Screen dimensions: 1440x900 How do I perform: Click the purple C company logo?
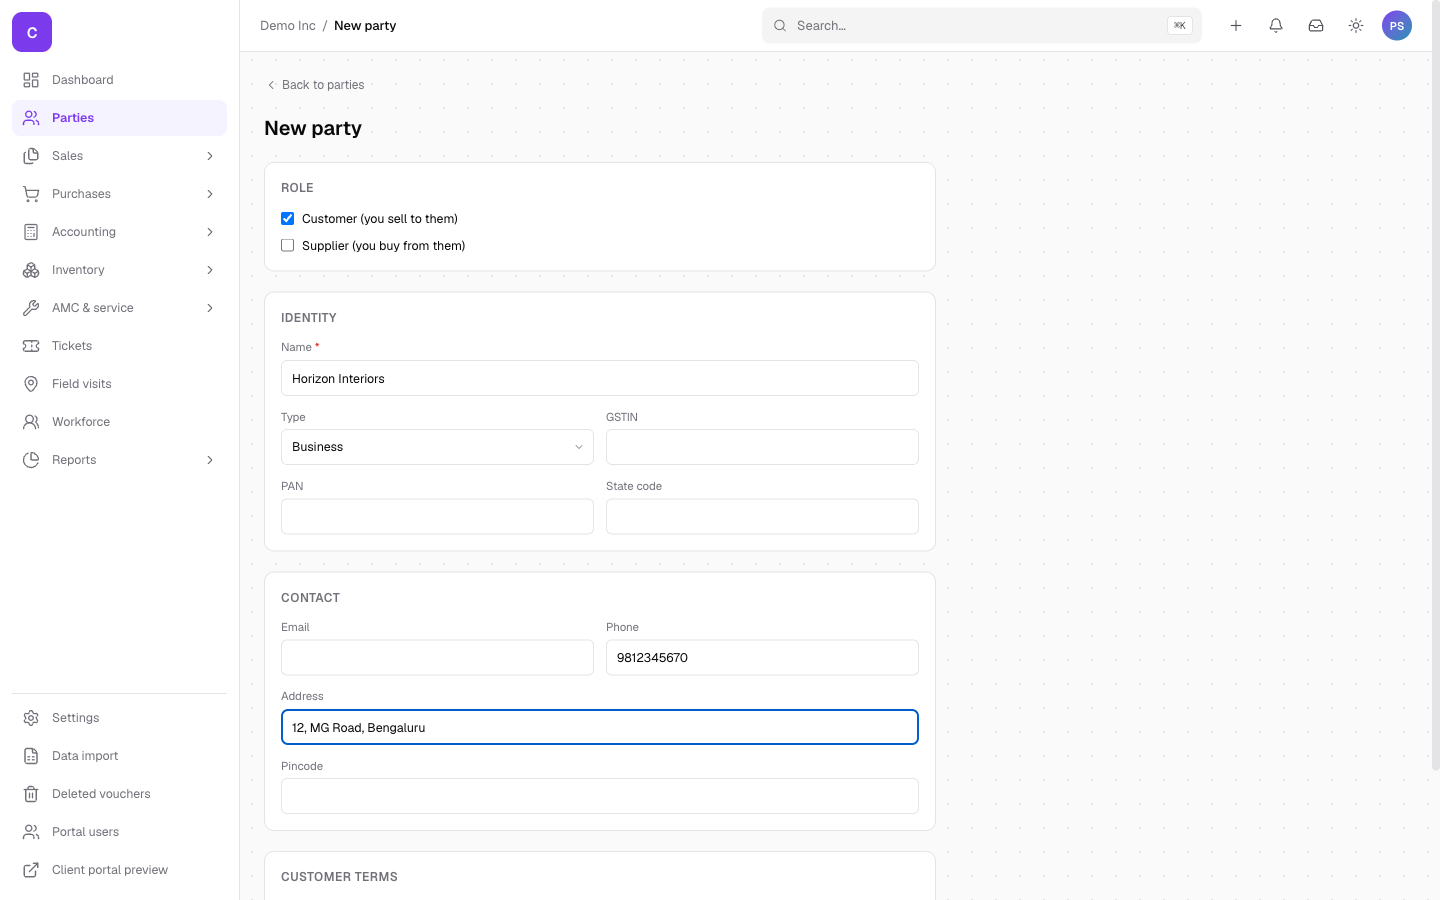tap(32, 32)
